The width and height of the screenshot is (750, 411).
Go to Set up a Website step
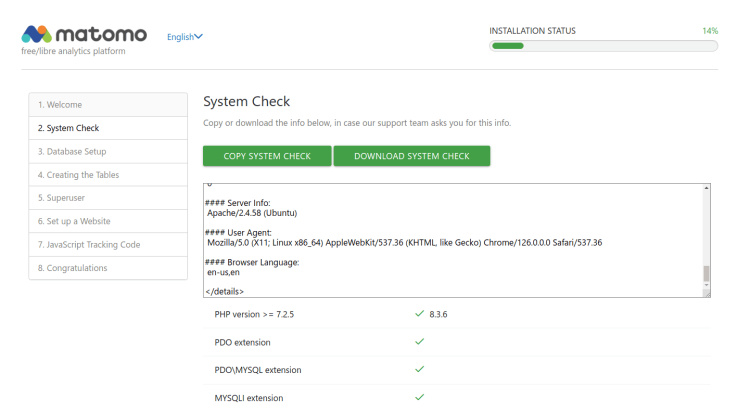tap(108, 221)
